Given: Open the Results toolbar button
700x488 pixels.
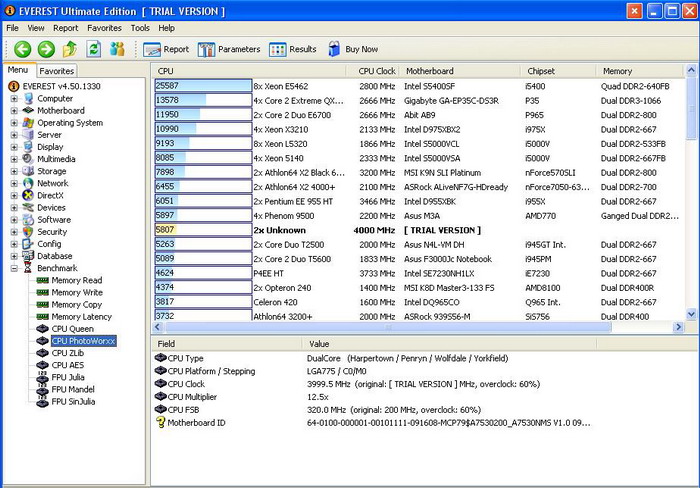Looking at the screenshot, I should (292, 49).
